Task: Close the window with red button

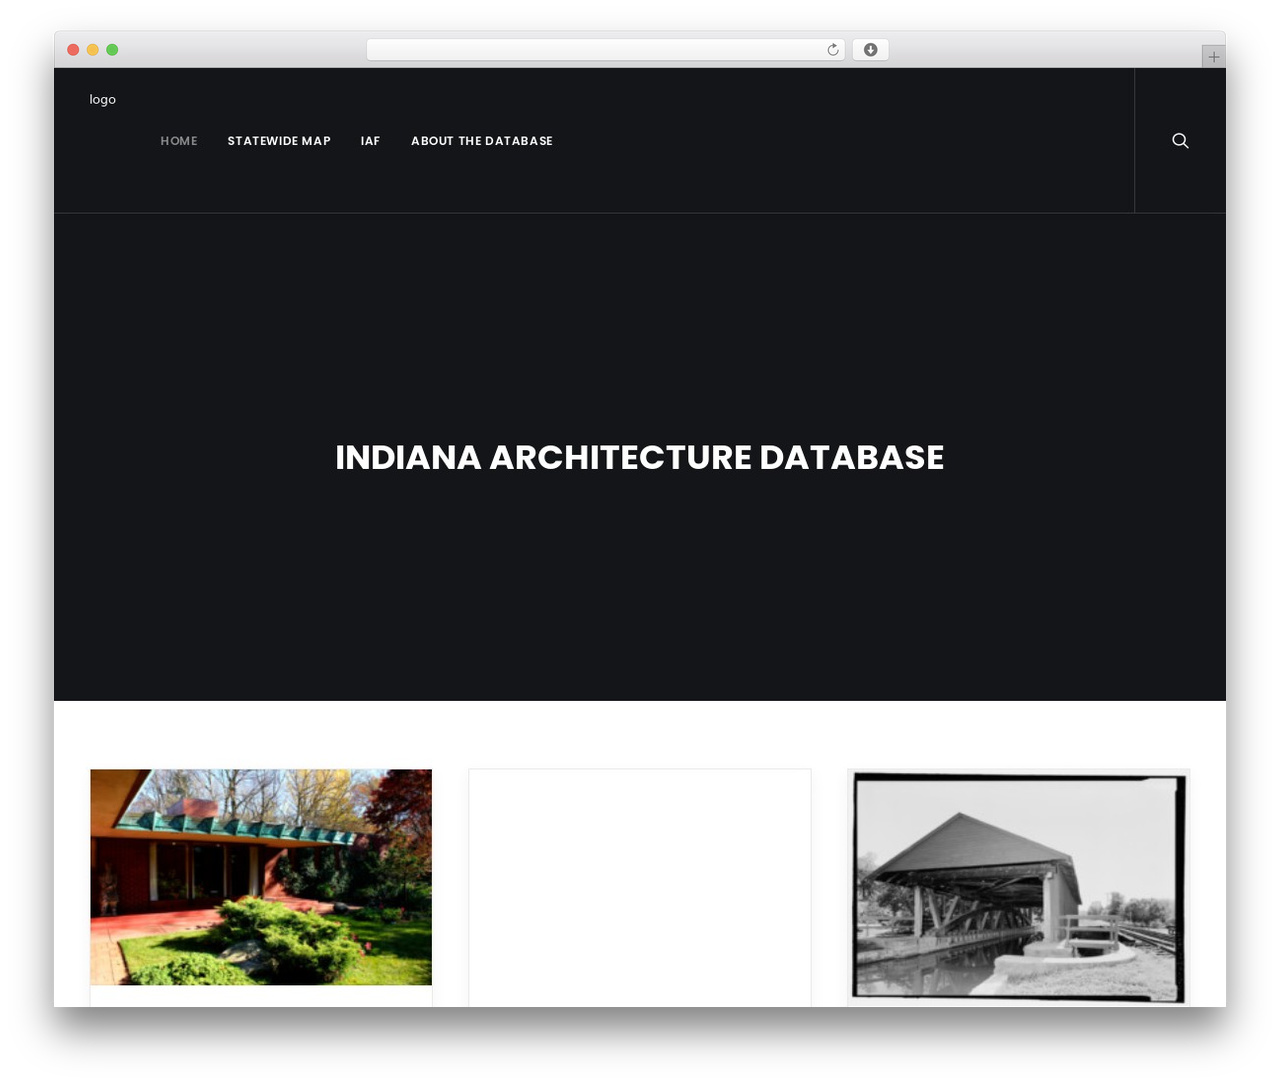Action: coord(73,50)
